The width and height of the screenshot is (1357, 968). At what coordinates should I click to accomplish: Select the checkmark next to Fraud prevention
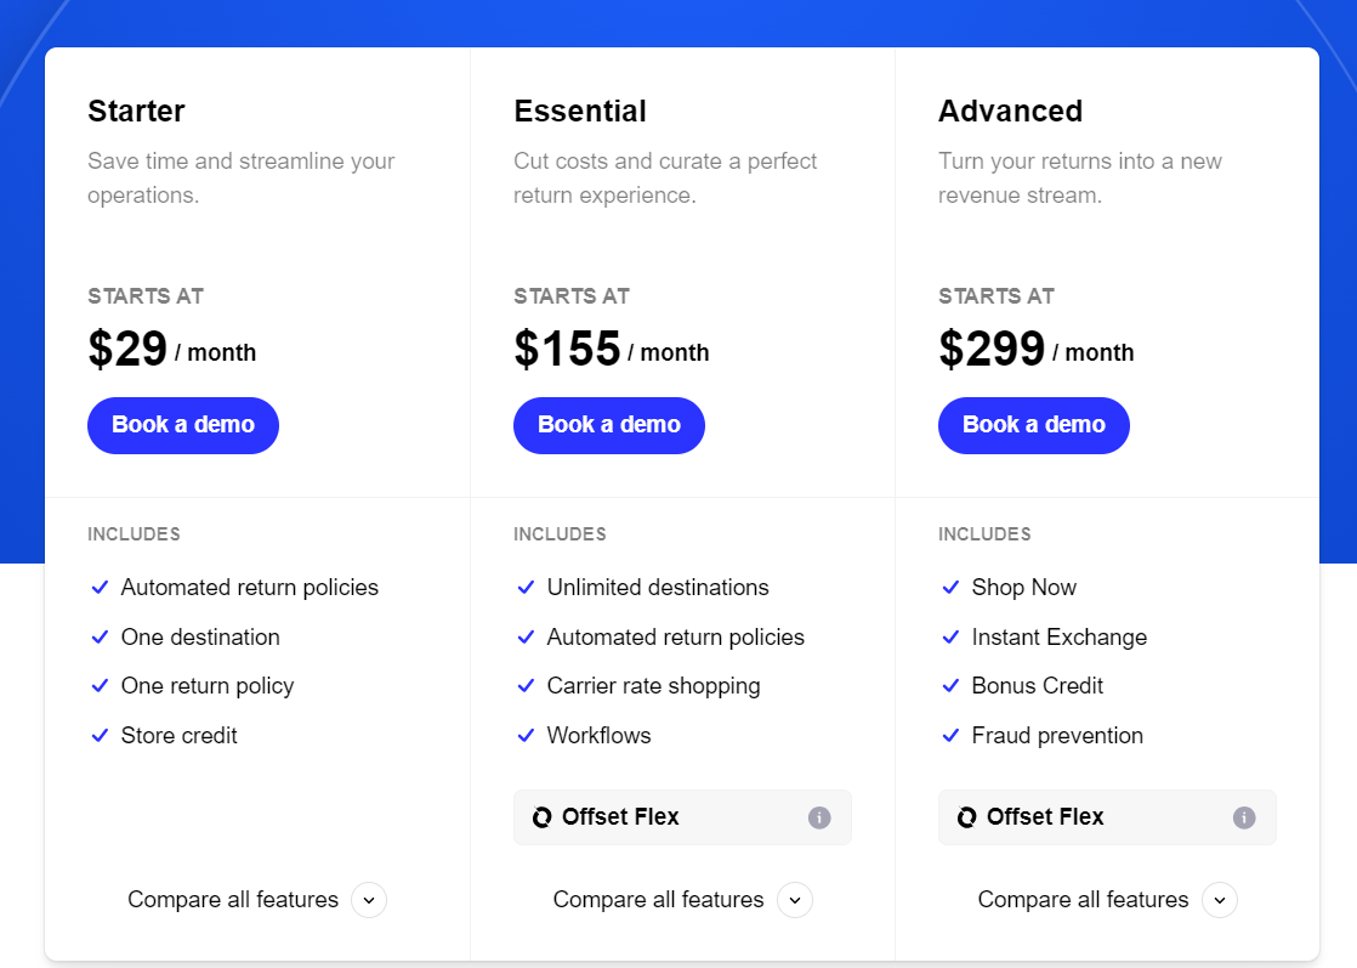pyautogui.click(x=950, y=735)
